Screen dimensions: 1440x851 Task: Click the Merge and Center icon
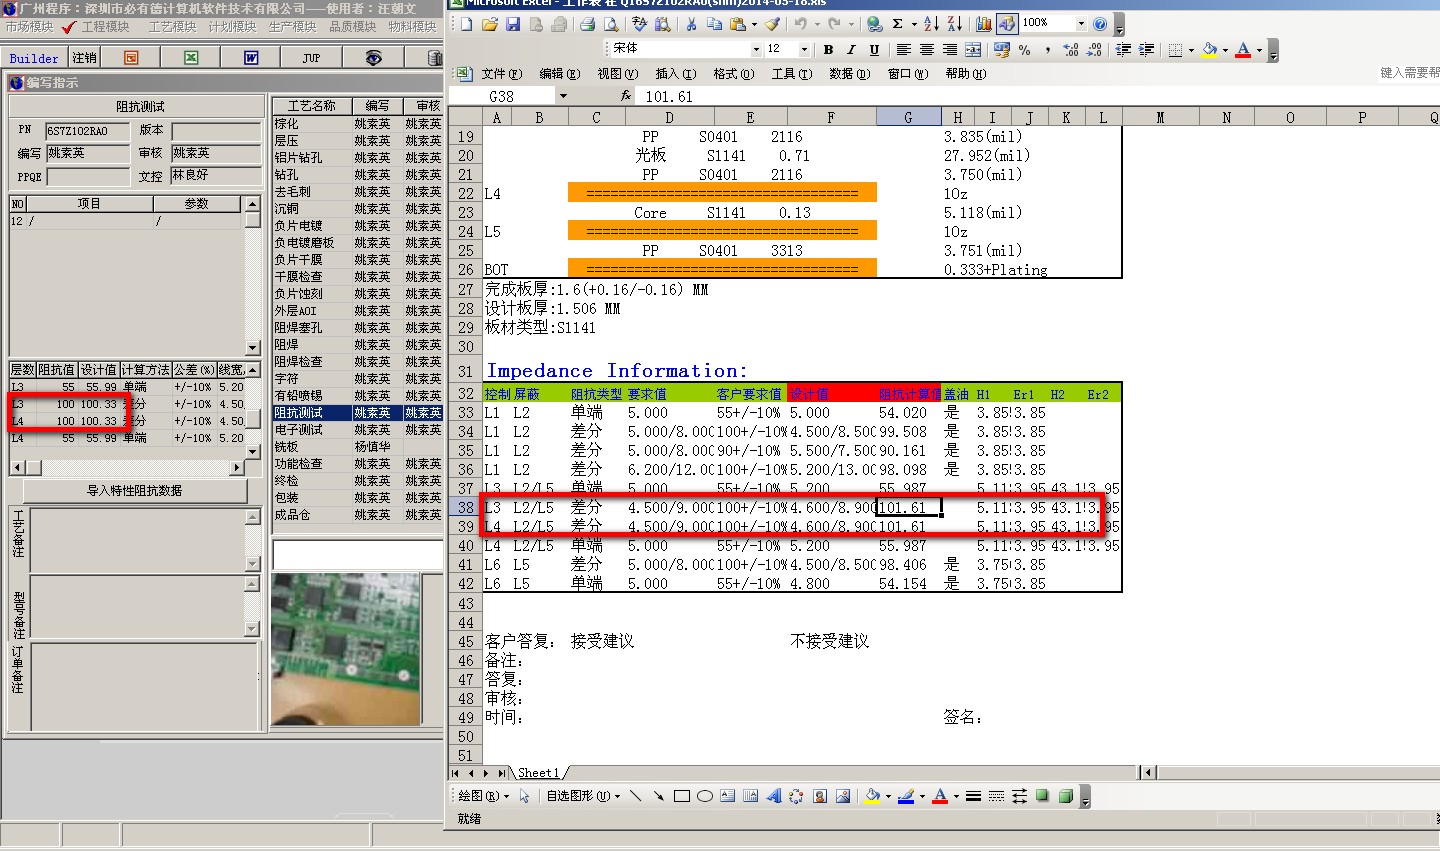click(x=973, y=50)
